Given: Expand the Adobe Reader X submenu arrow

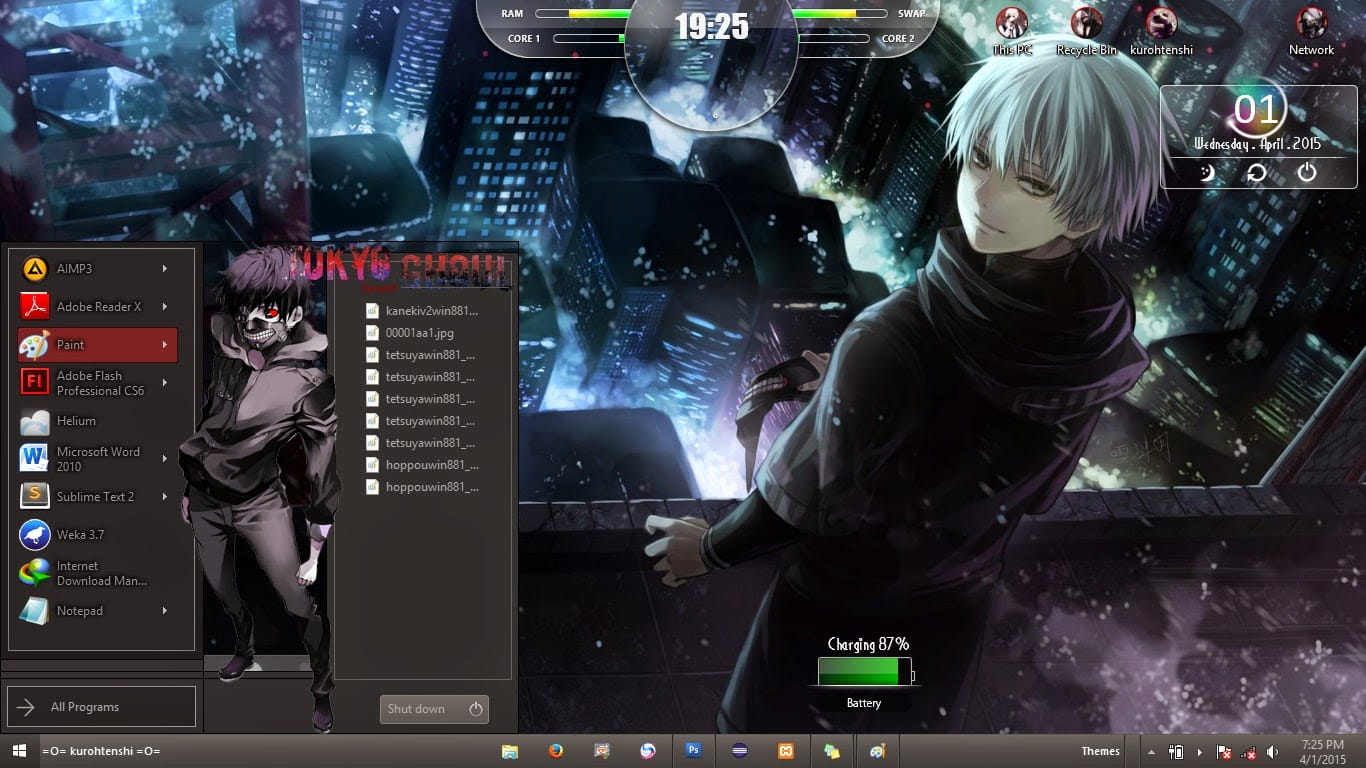Looking at the screenshot, I should [166, 306].
